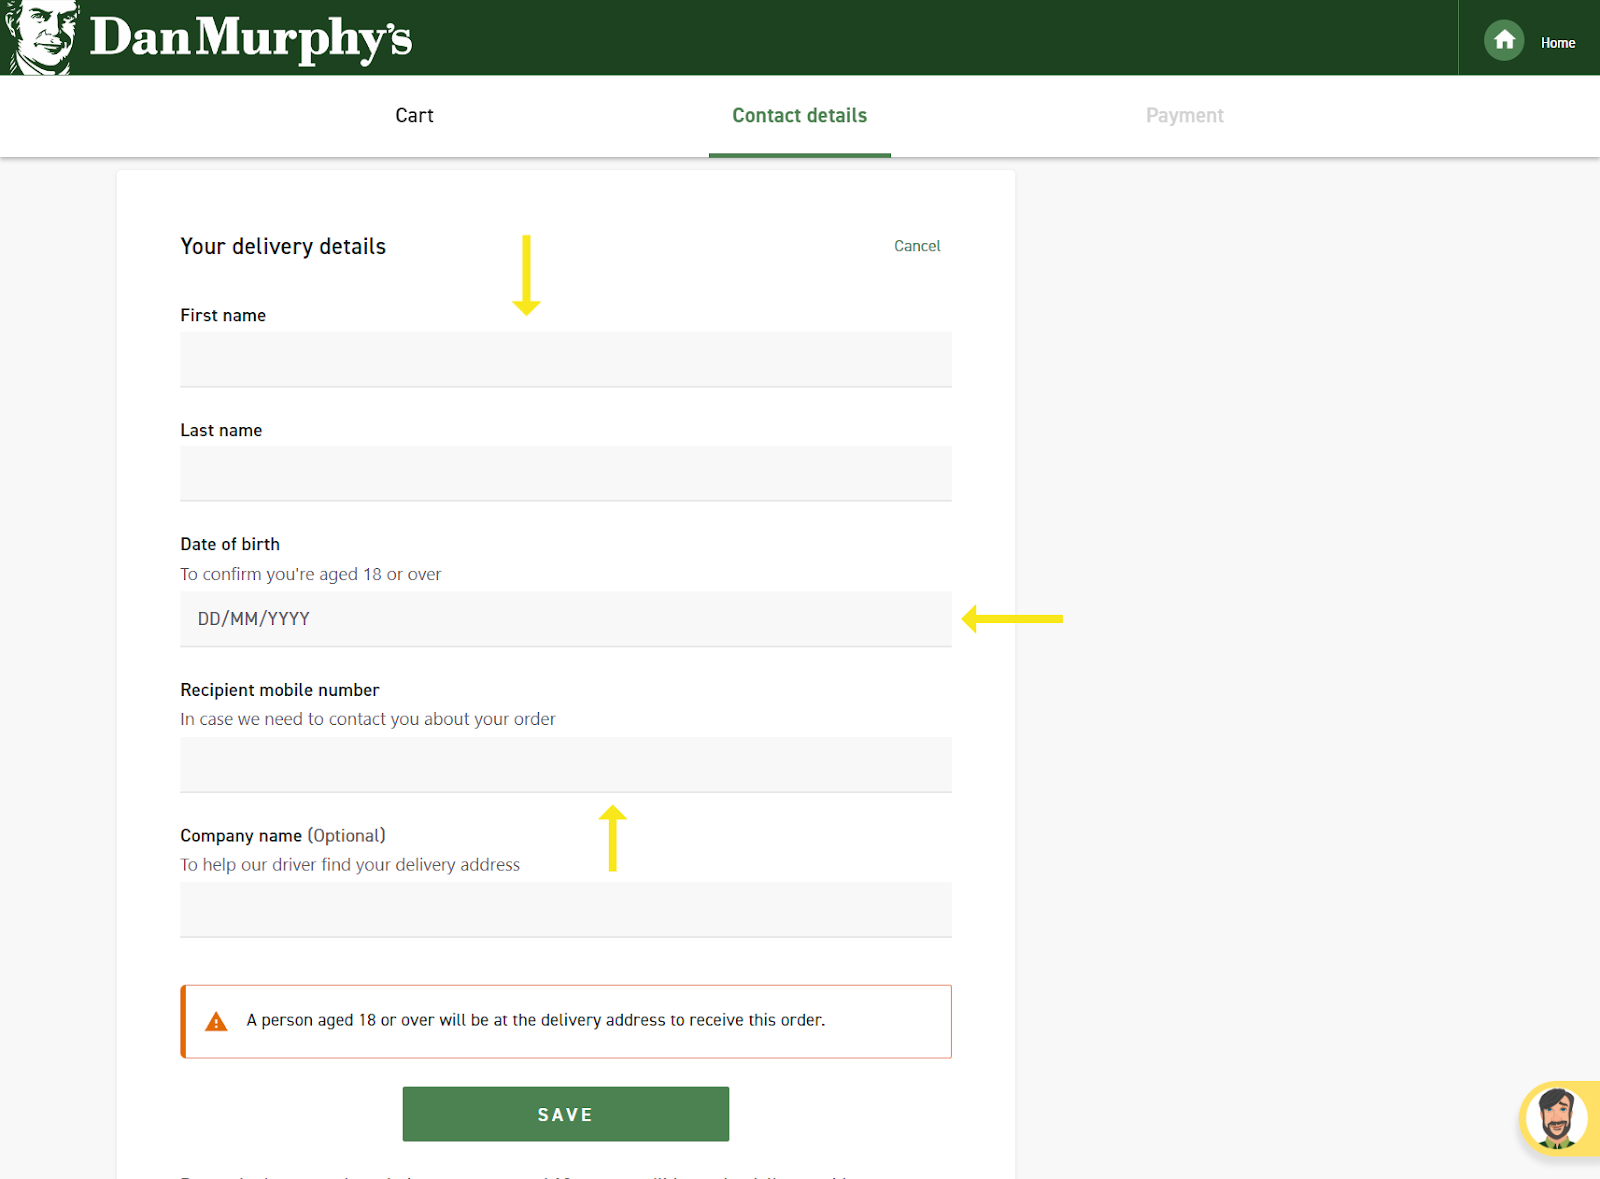Select the Contact details tab
The width and height of the screenshot is (1600, 1179).
(799, 116)
